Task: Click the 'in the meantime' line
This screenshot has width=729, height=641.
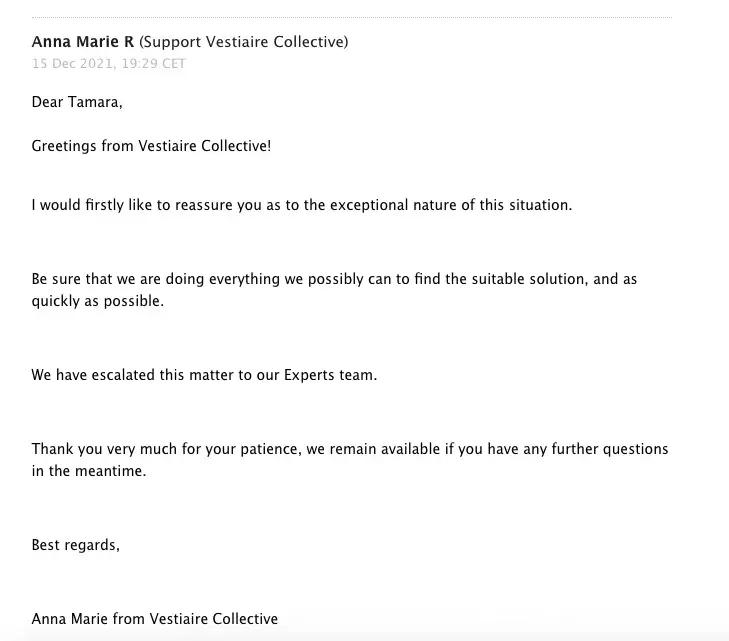Action: [89, 471]
